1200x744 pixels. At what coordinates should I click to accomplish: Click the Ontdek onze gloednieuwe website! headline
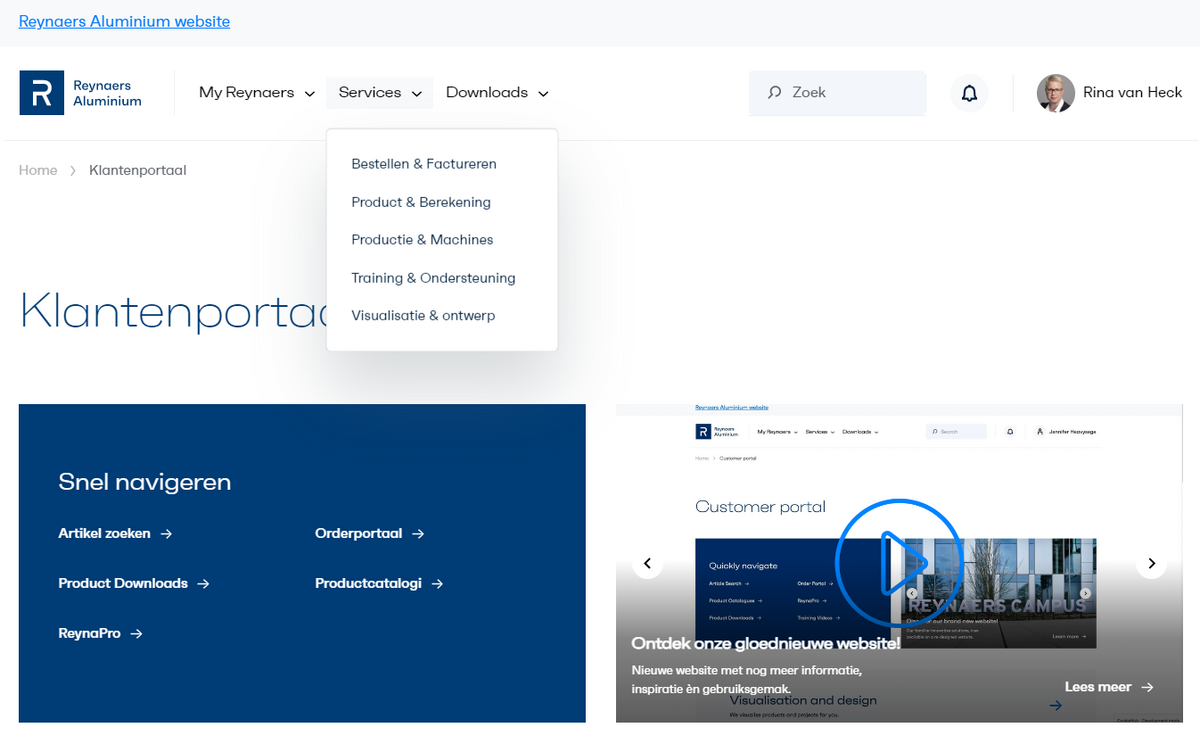tap(766, 643)
